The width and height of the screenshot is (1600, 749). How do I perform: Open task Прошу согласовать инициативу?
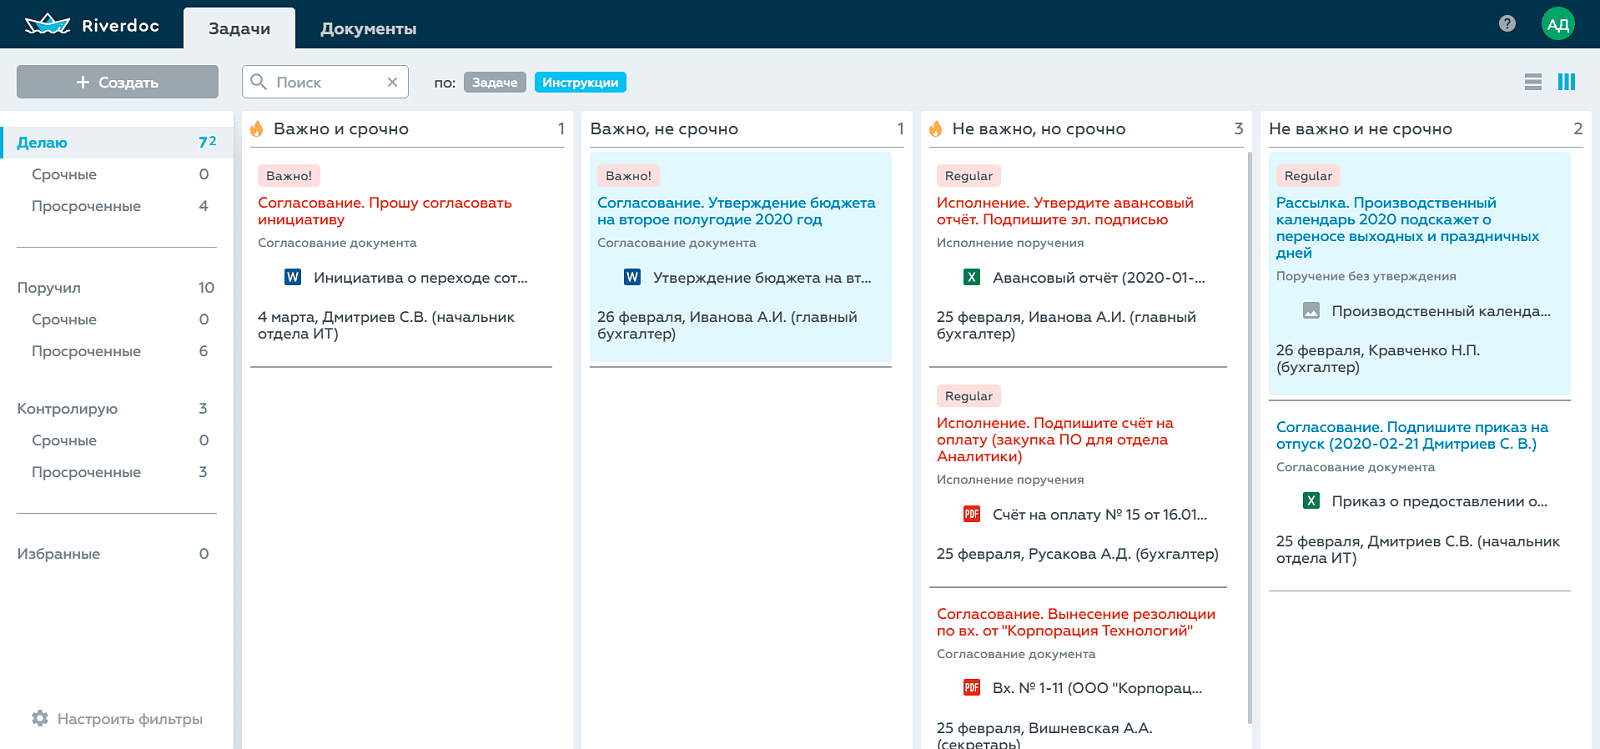point(385,211)
